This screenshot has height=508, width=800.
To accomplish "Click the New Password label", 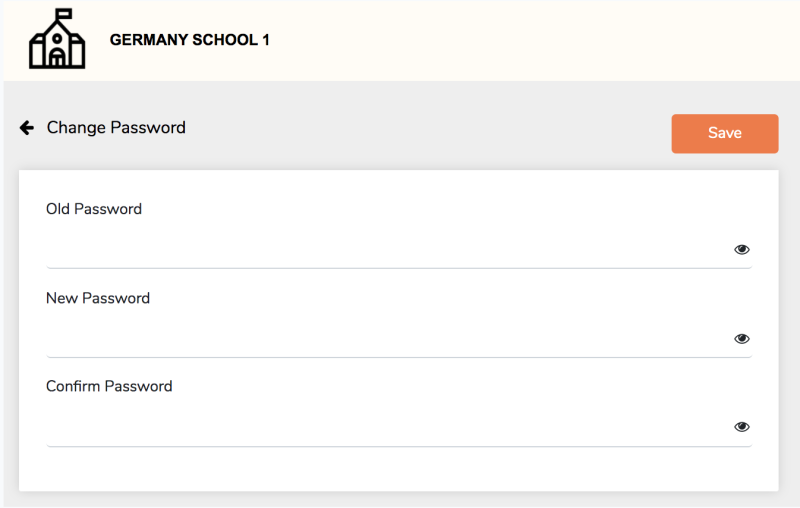I will tap(98, 298).
